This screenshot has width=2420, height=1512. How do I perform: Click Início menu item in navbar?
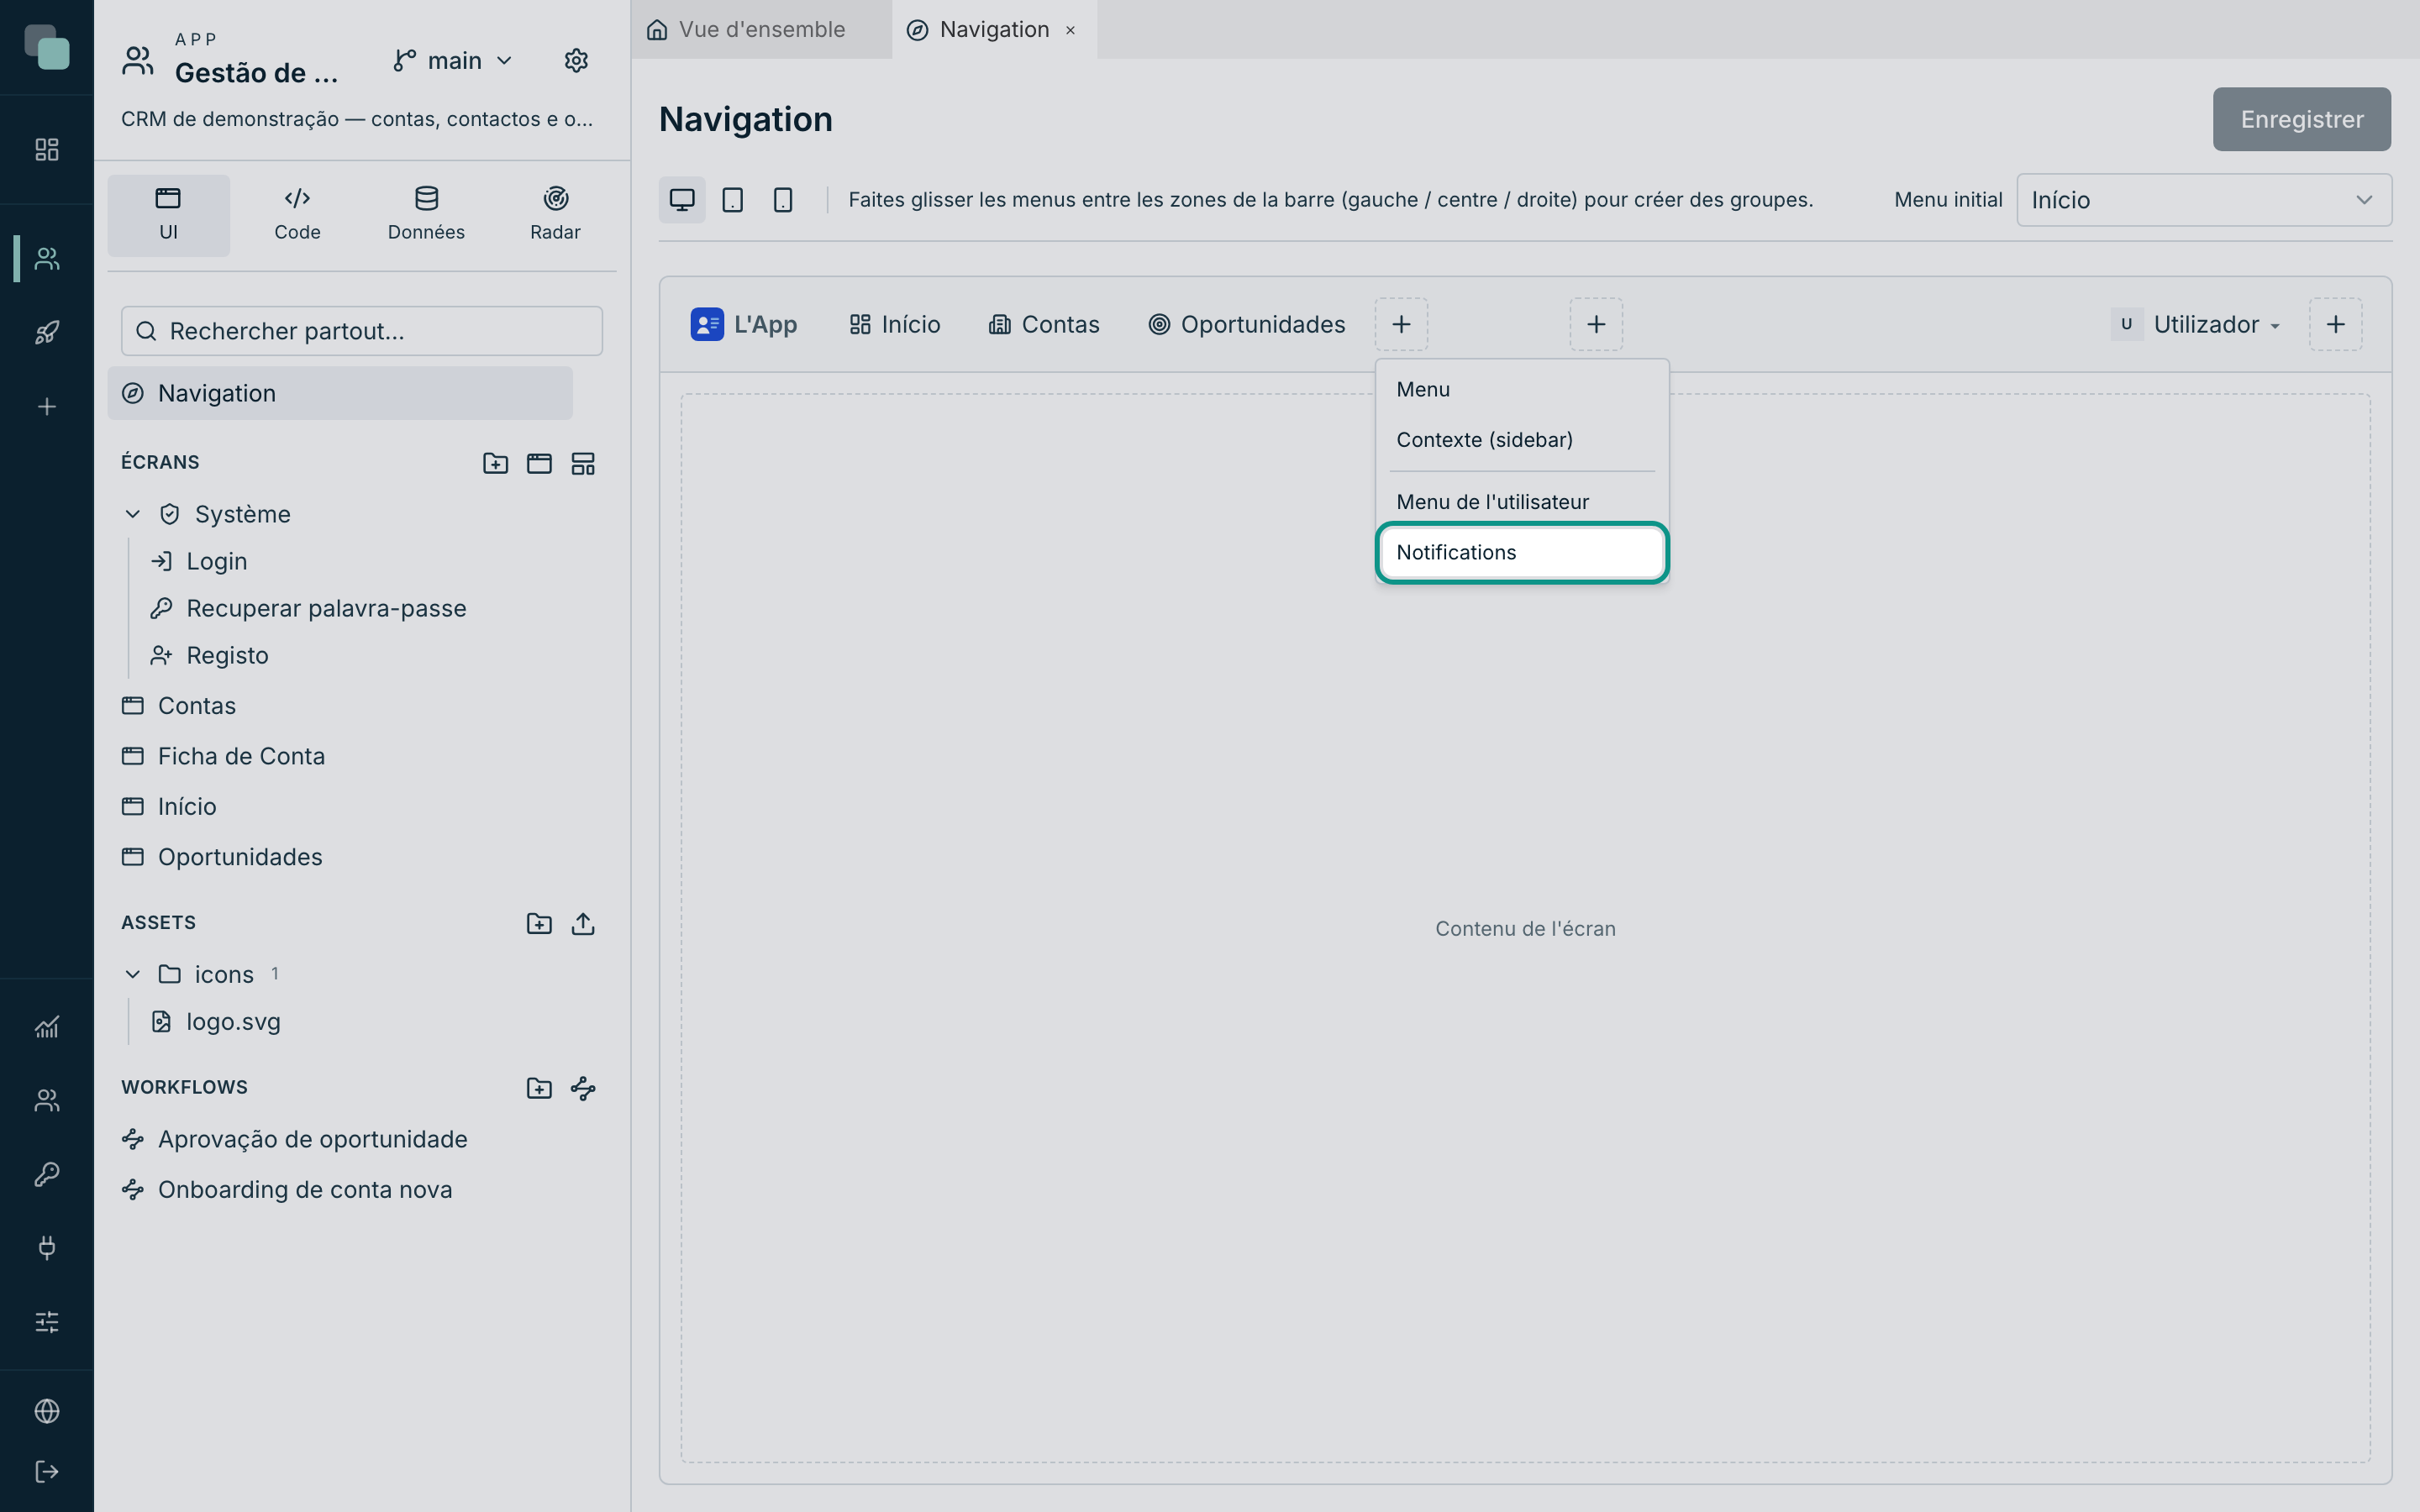point(895,324)
